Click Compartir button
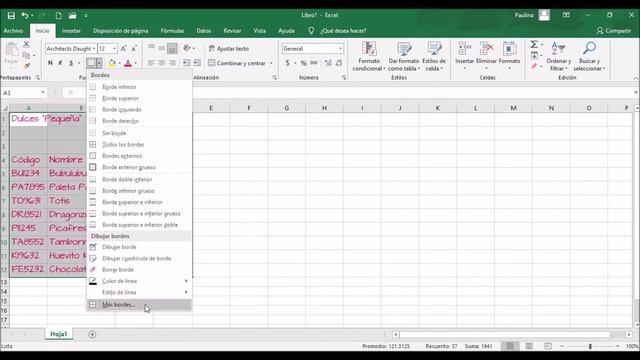Viewport: 640px width, 360px height. tap(613, 31)
